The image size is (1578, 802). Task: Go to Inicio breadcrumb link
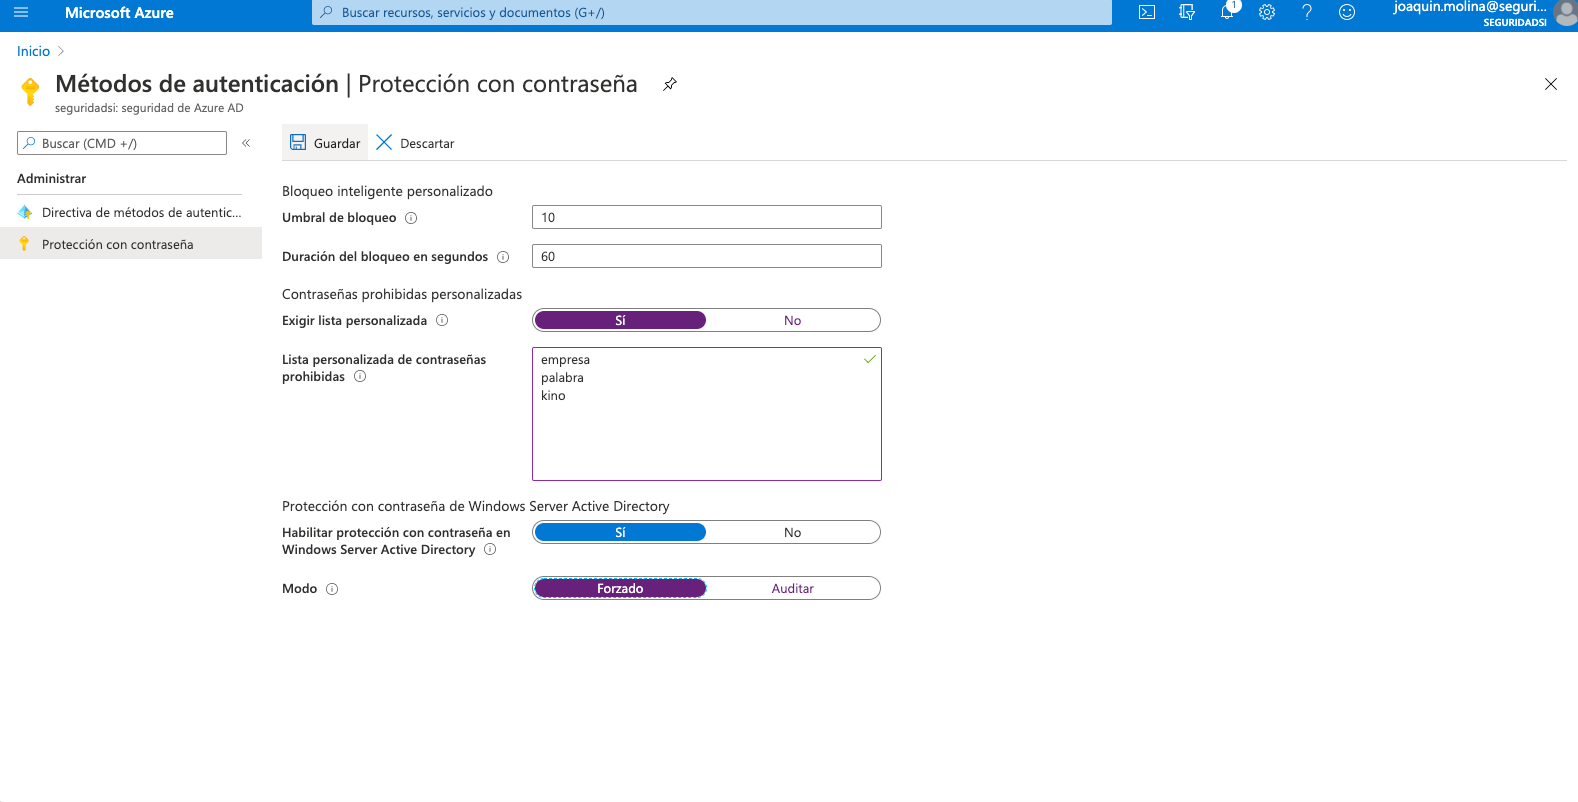pos(33,52)
